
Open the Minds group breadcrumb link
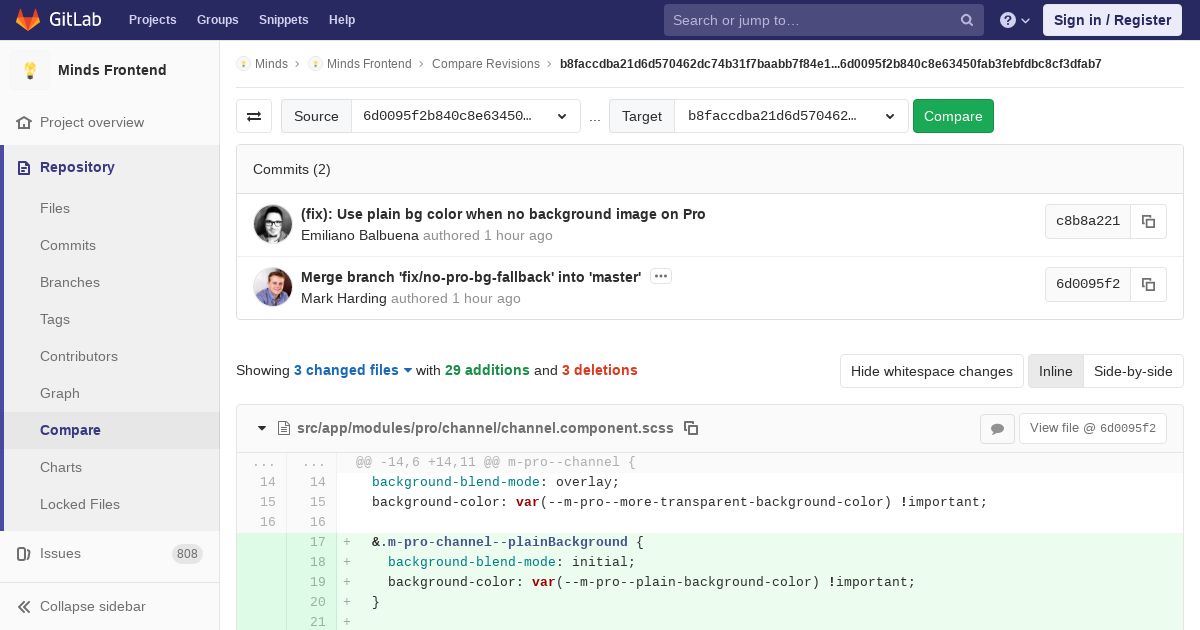pos(271,64)
